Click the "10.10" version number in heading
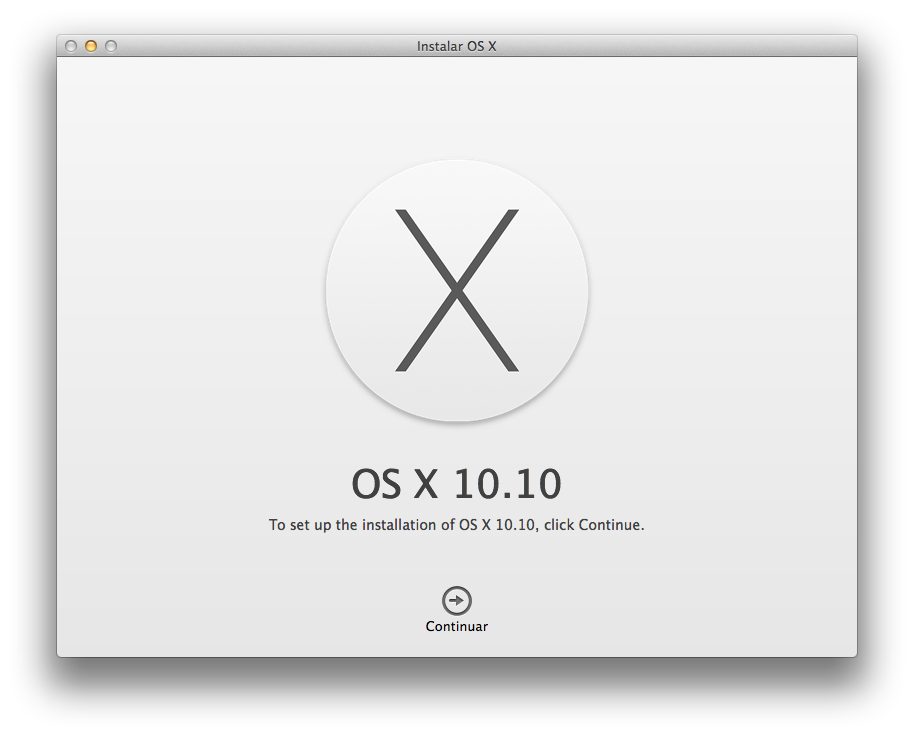This screenshot has width=914, height=736. tap(508, 485)
